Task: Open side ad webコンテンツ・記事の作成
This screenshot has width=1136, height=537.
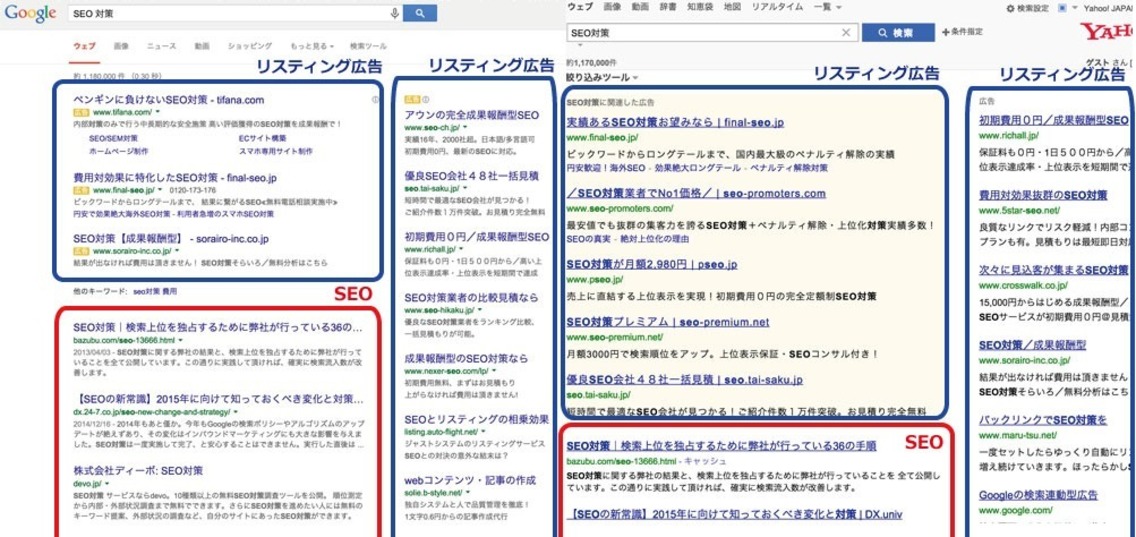Action: 470,480
